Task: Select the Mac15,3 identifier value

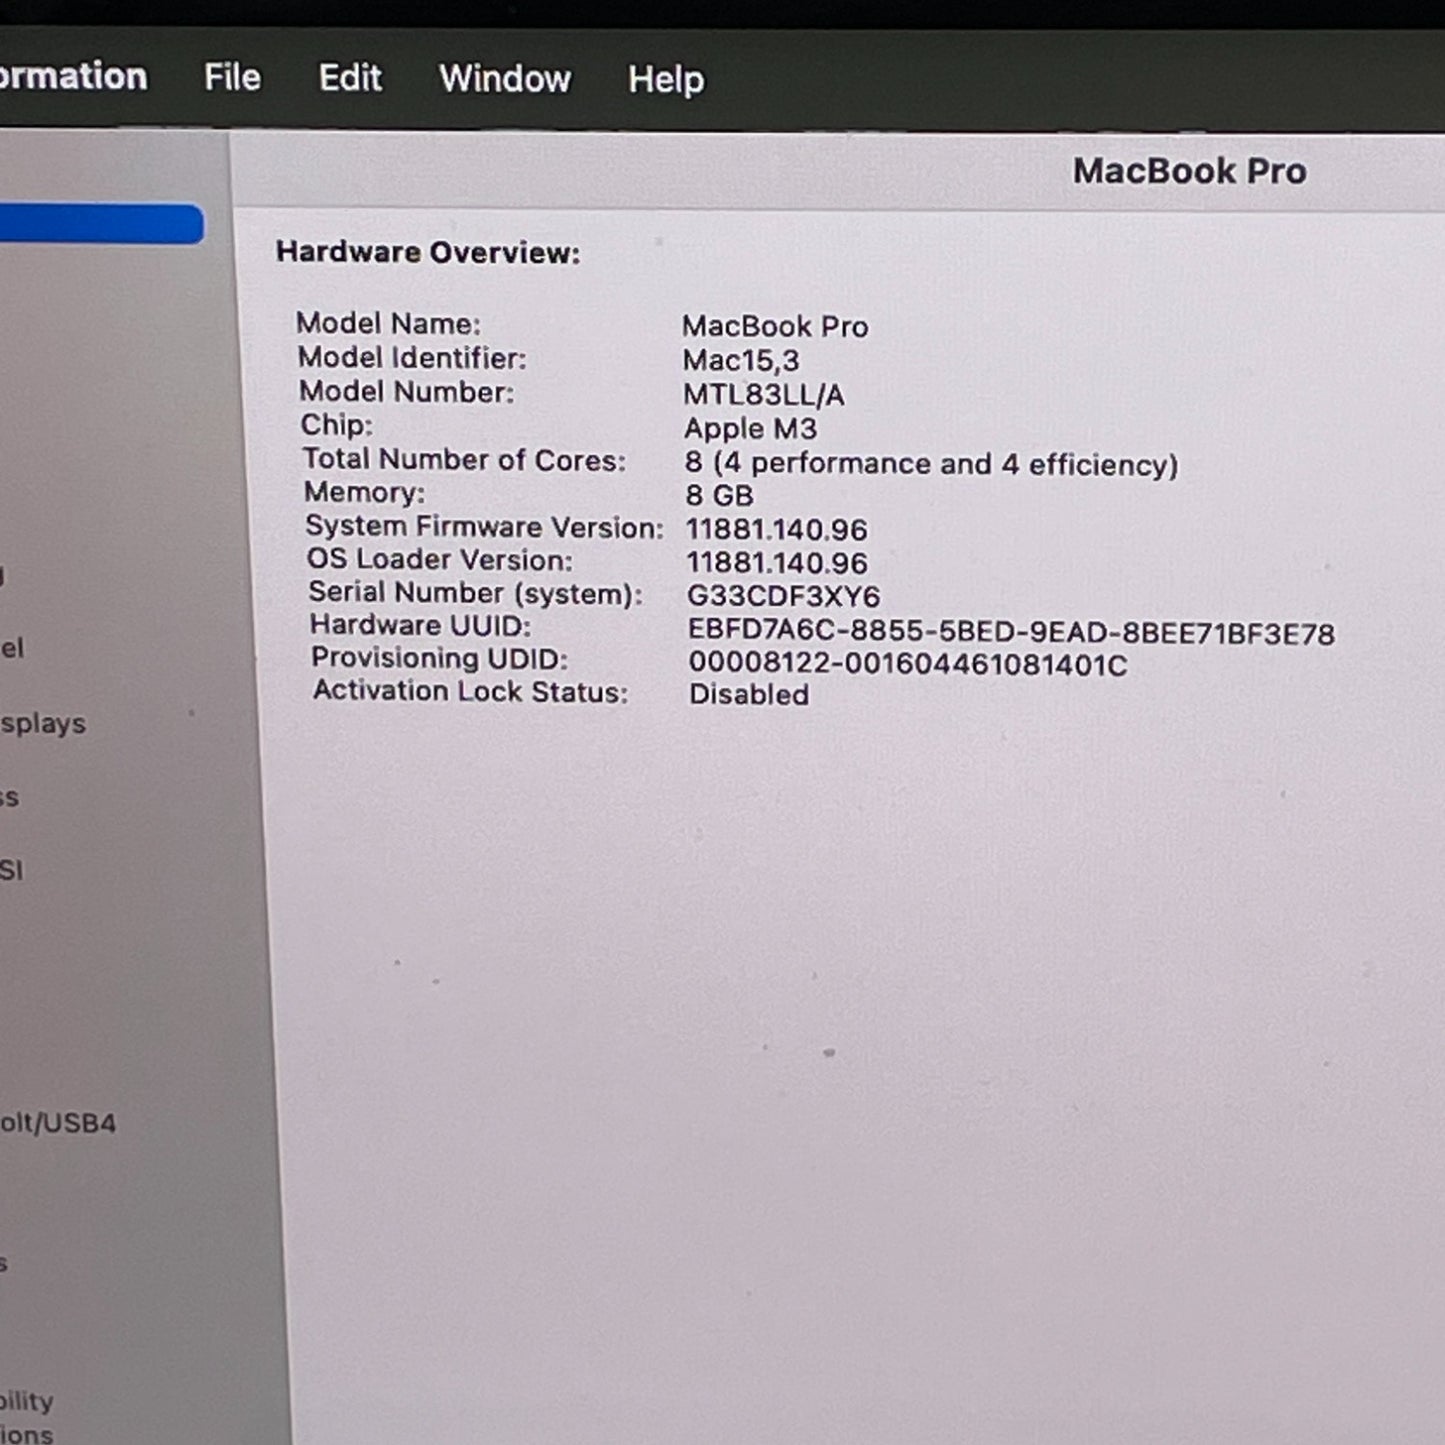Action: click(741, 360)
